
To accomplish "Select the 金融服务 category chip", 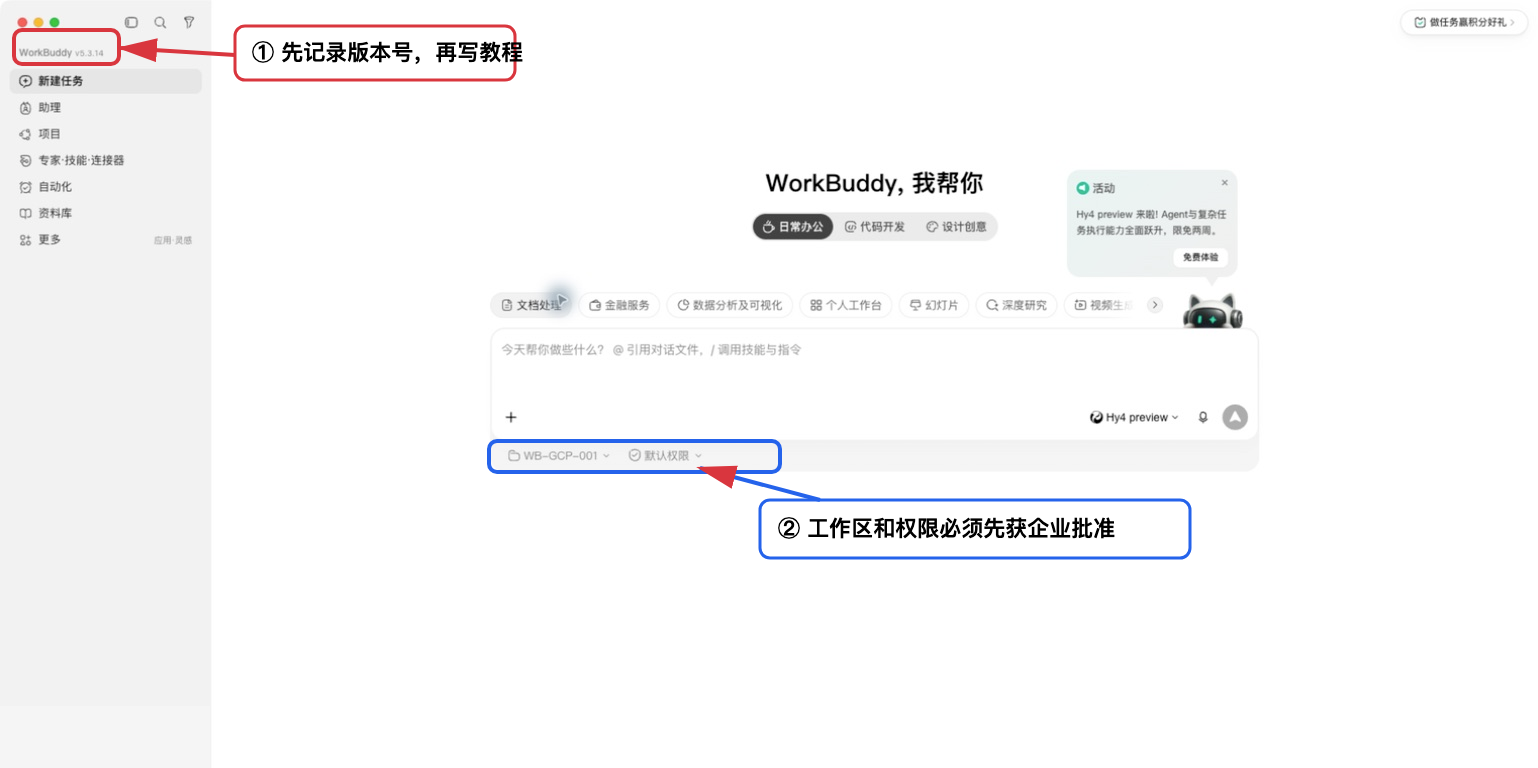I will (x=619, y=305).
